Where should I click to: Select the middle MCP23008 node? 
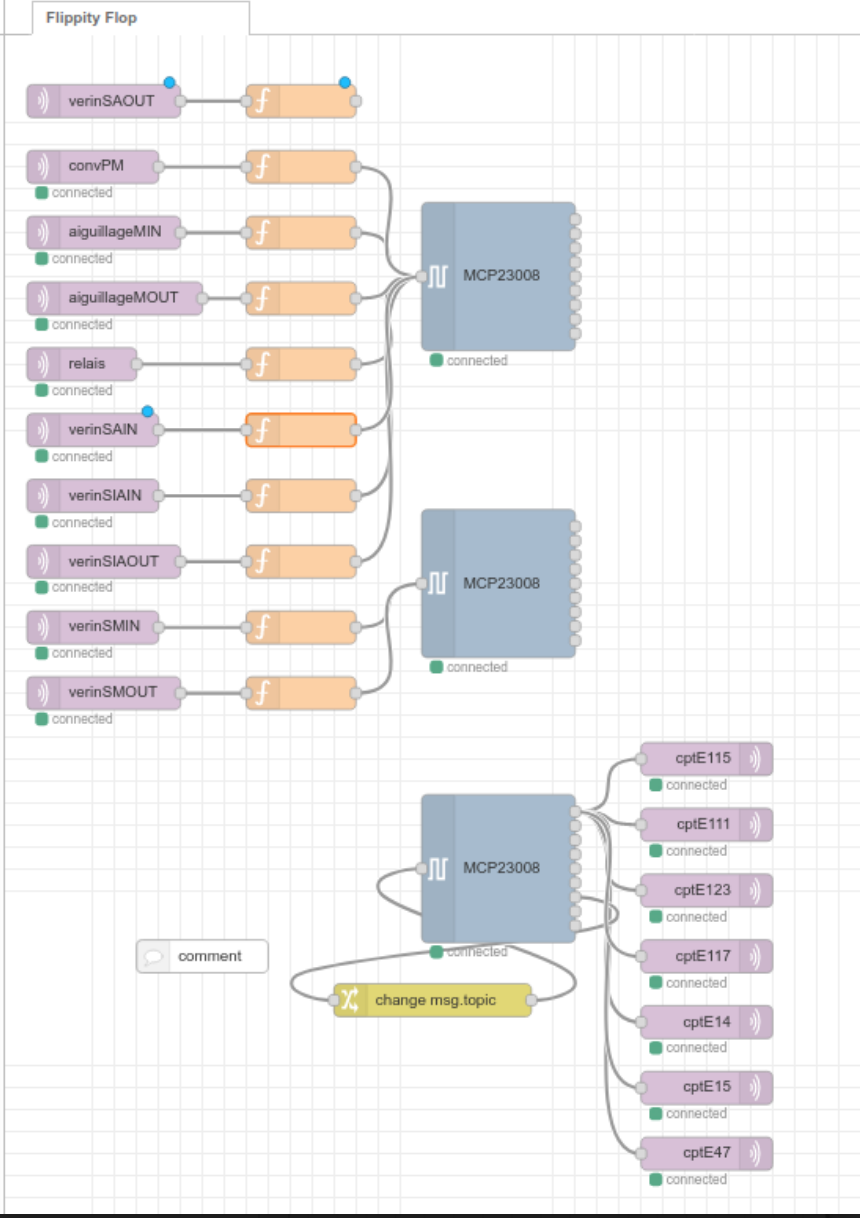(x=499, y=583)
